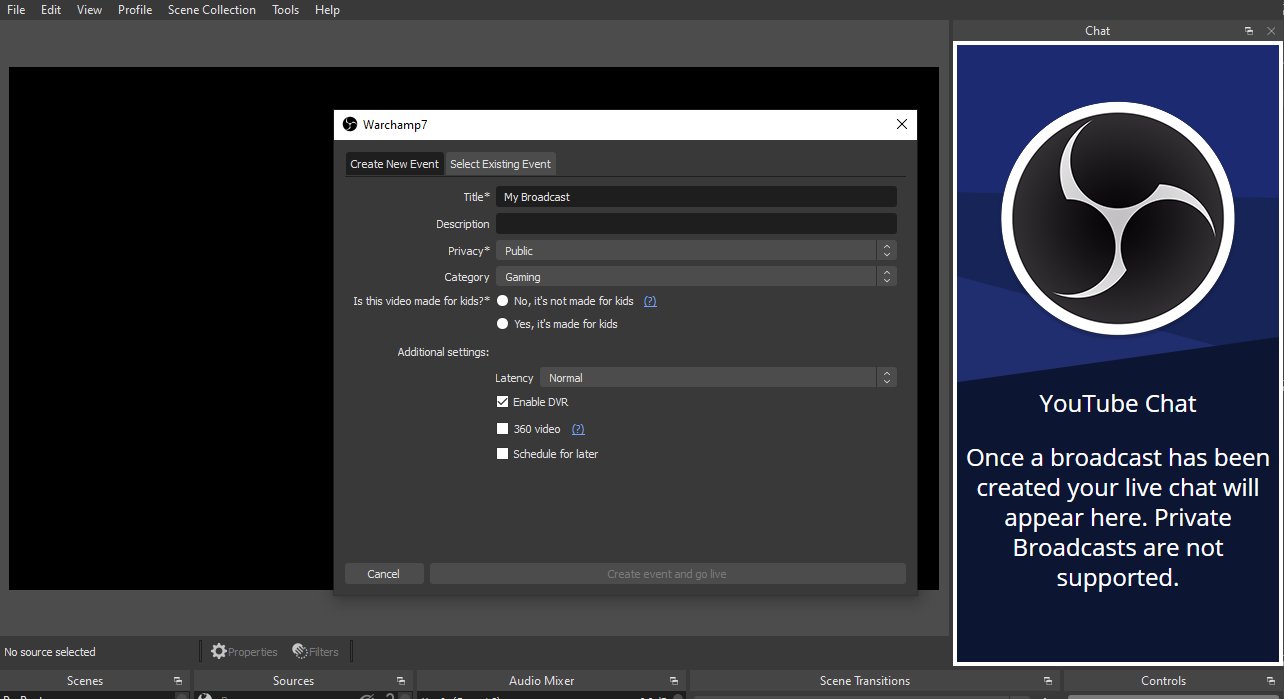The image size is (1284, 699).
Task: Select "Yes, it's made for kids"
Action: (503, 324)
